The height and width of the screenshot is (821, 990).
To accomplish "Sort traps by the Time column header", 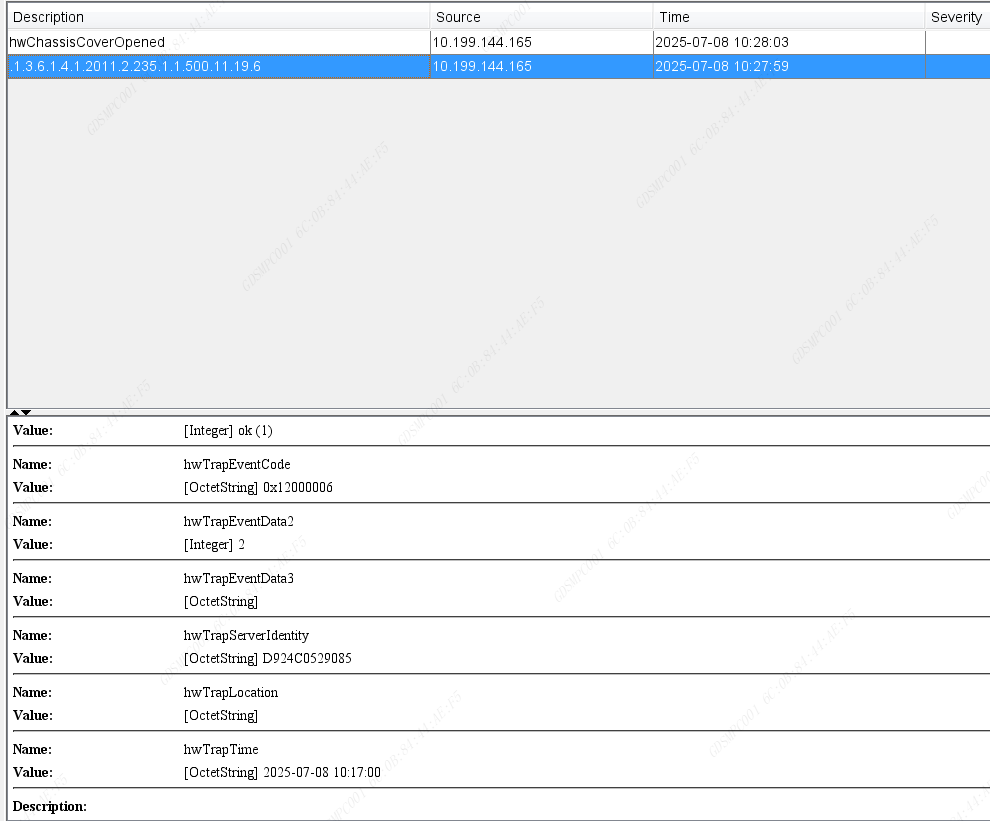I will point(673,17).
